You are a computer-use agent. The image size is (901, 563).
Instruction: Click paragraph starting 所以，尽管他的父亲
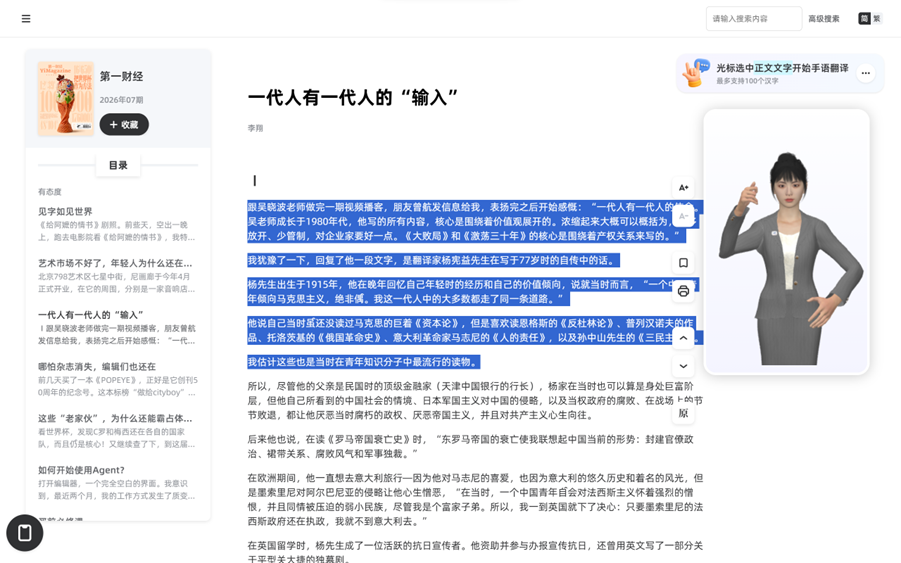pos(475,400)
